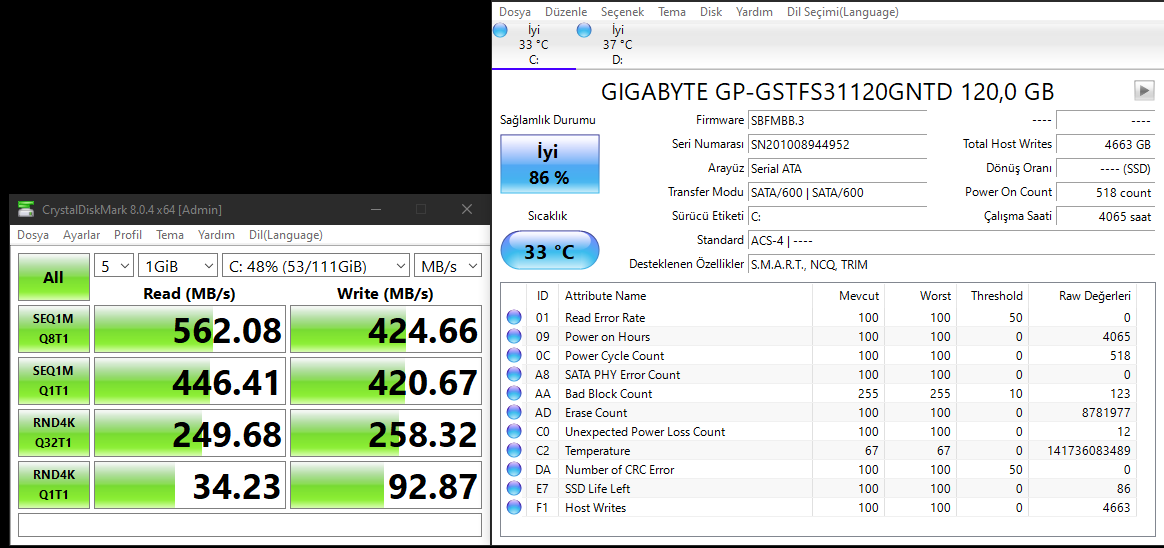
Task: Open Disk menu in CrystalDiskInfo
Action: pos(711,12)
